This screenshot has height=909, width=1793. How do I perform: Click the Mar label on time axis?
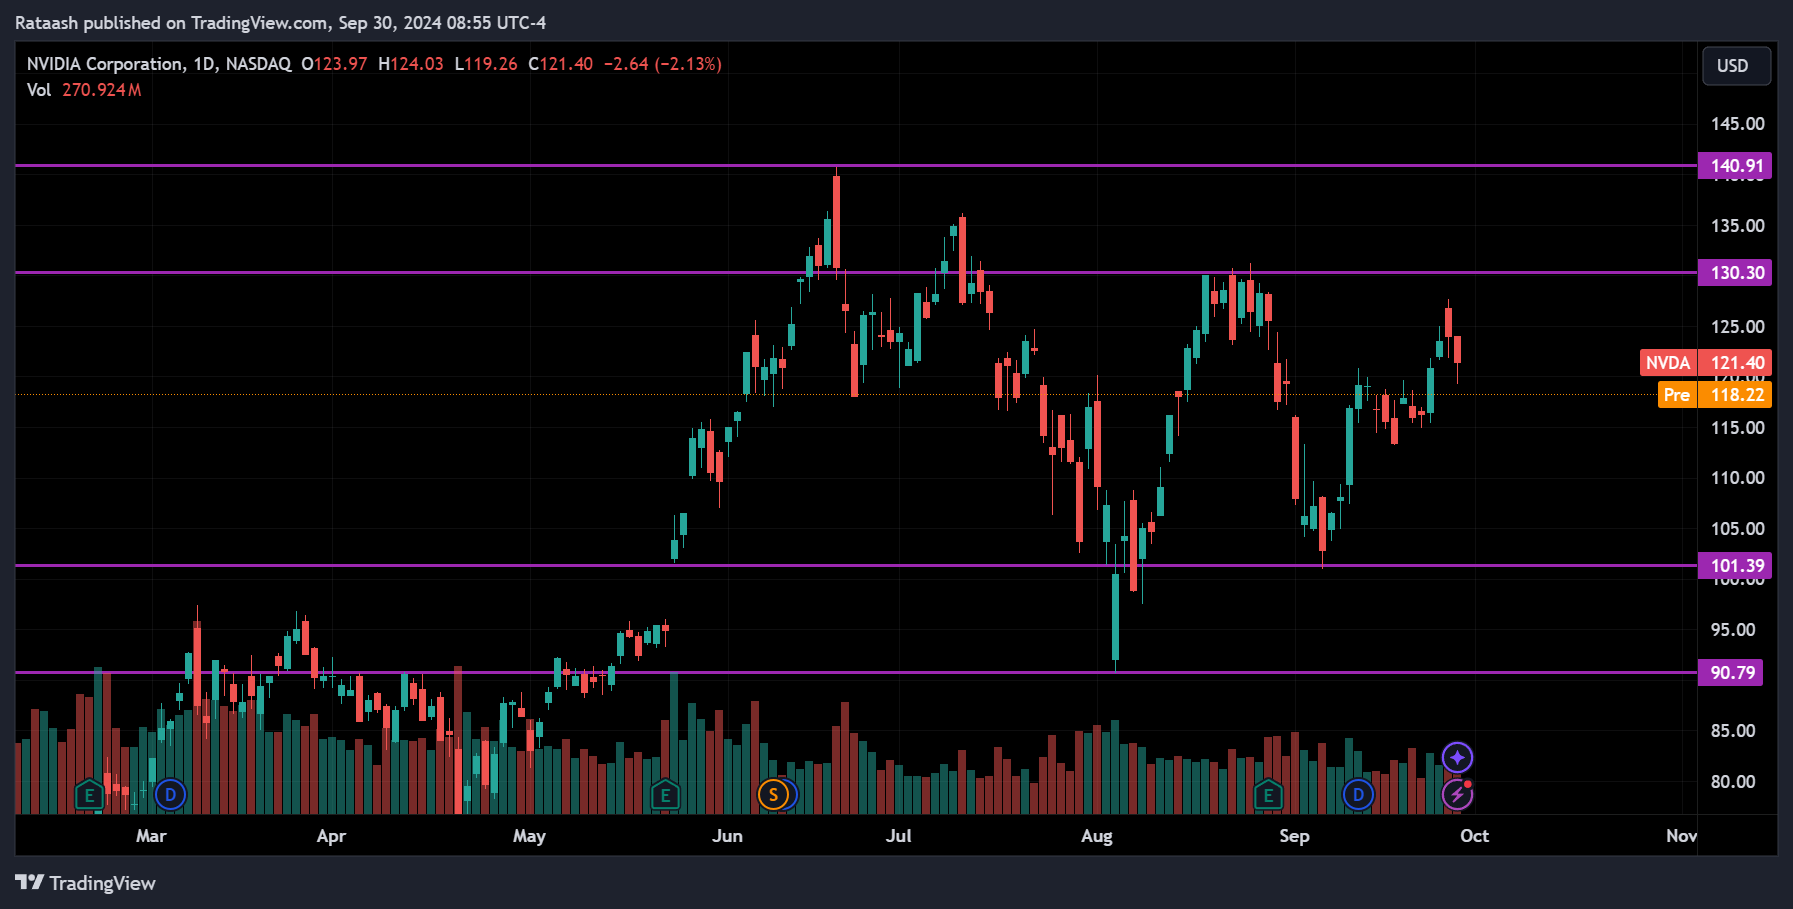pyautogui.click(x=151, y=836)
